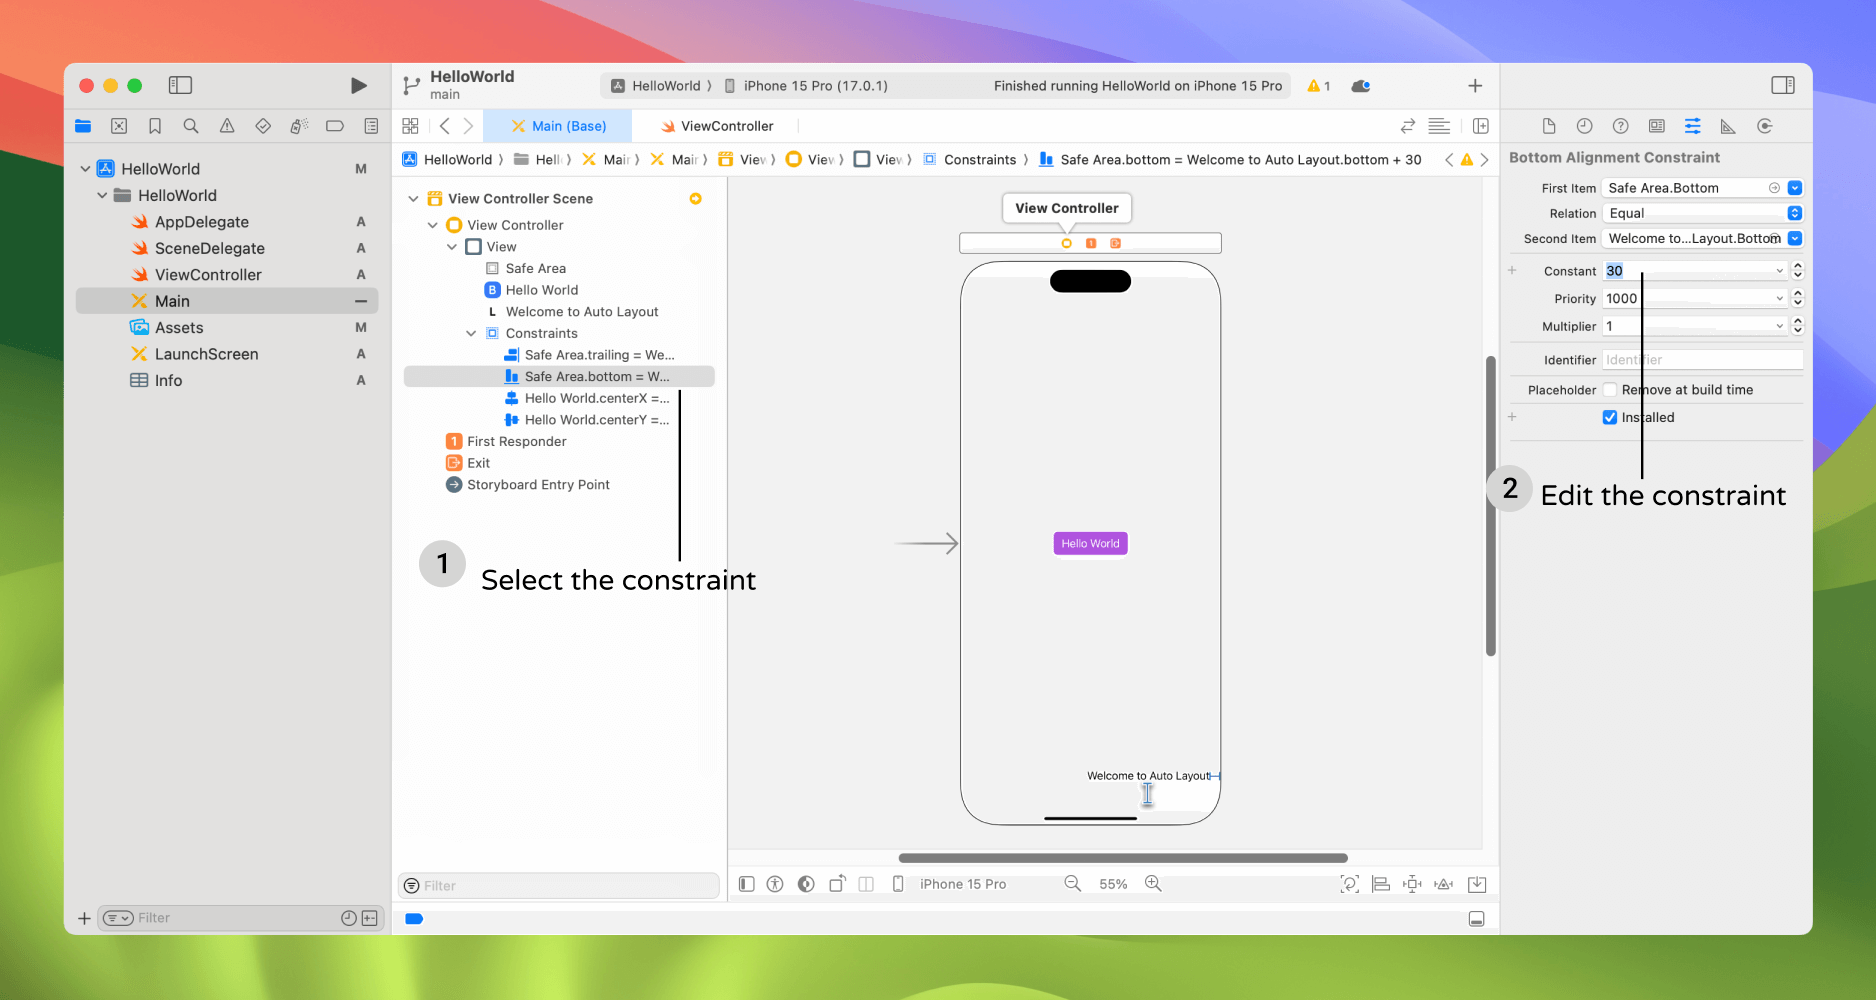Open the Relation dropdown

pos(1794,213)
